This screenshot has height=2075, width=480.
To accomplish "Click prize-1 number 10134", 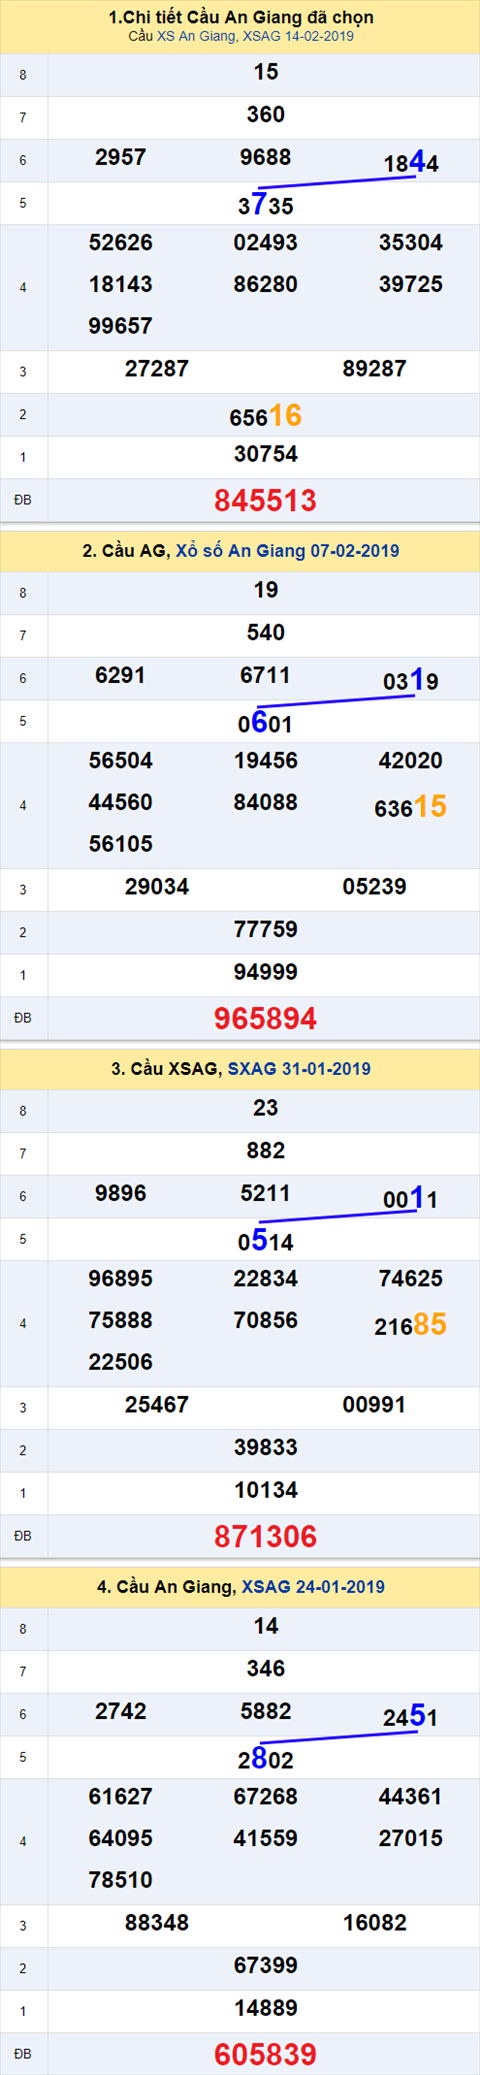I will coord(265,1491).
